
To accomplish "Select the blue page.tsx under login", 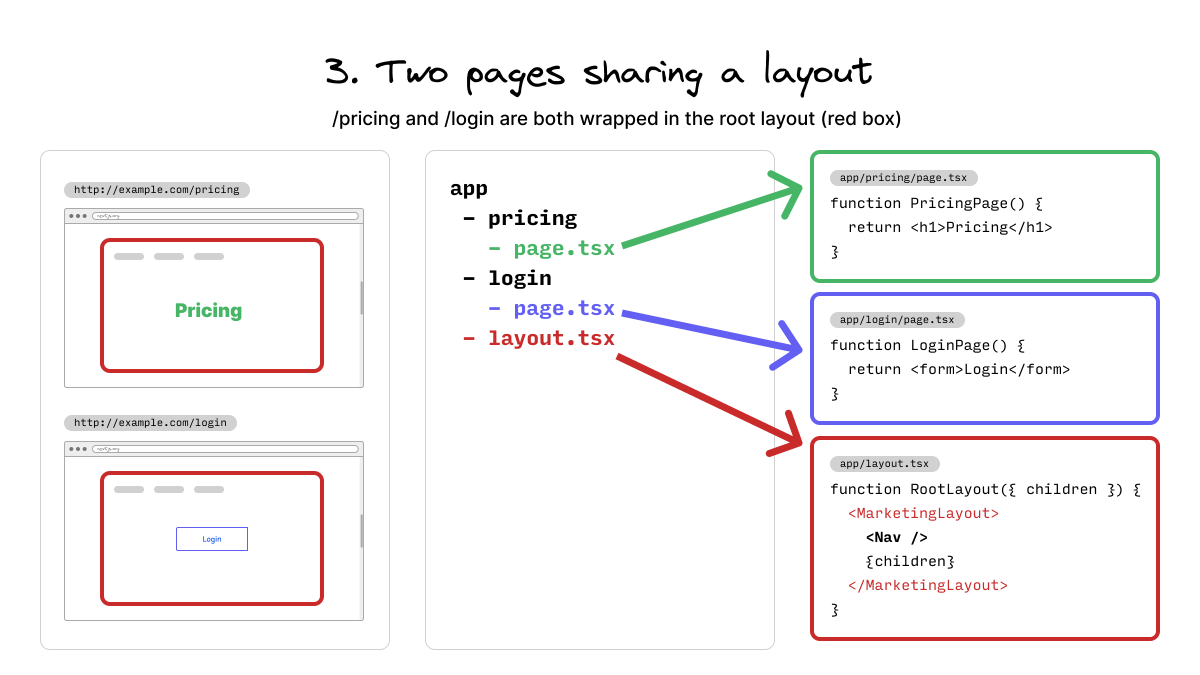I will click(564, 308).
